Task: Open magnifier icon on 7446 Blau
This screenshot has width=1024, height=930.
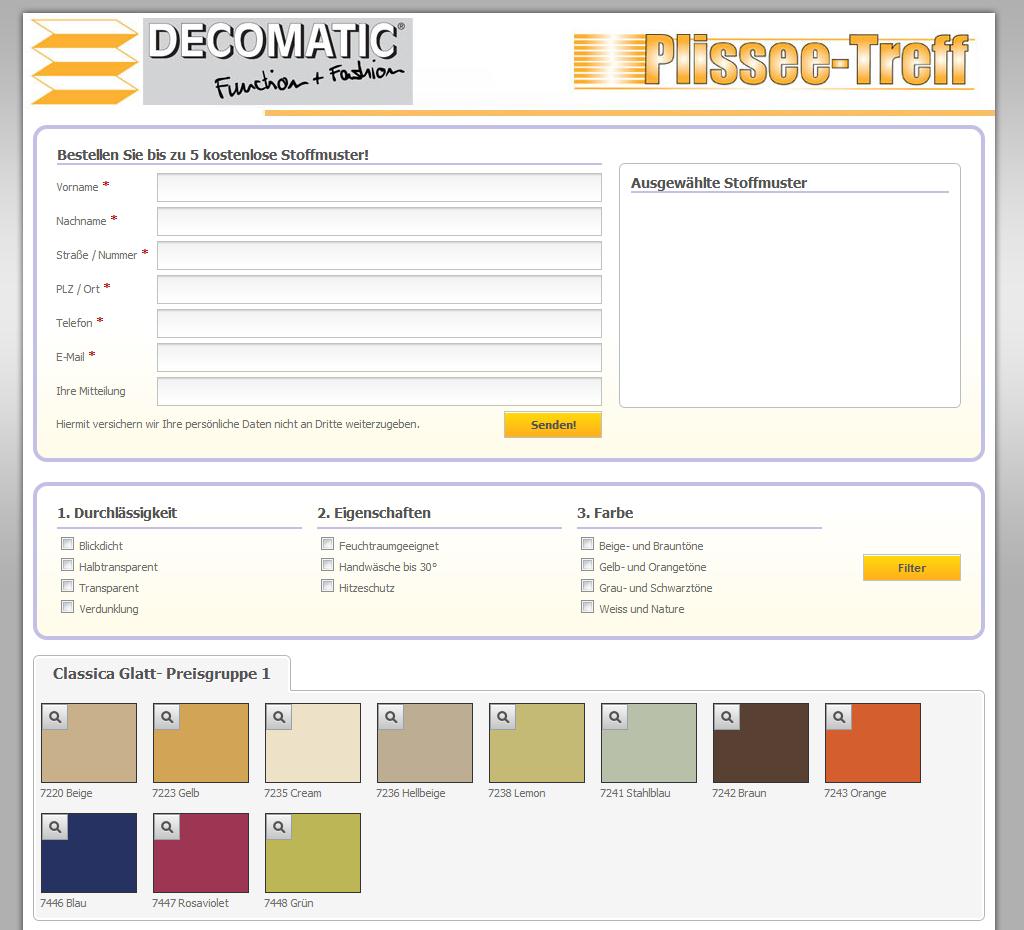Action: tap(55, 827)
